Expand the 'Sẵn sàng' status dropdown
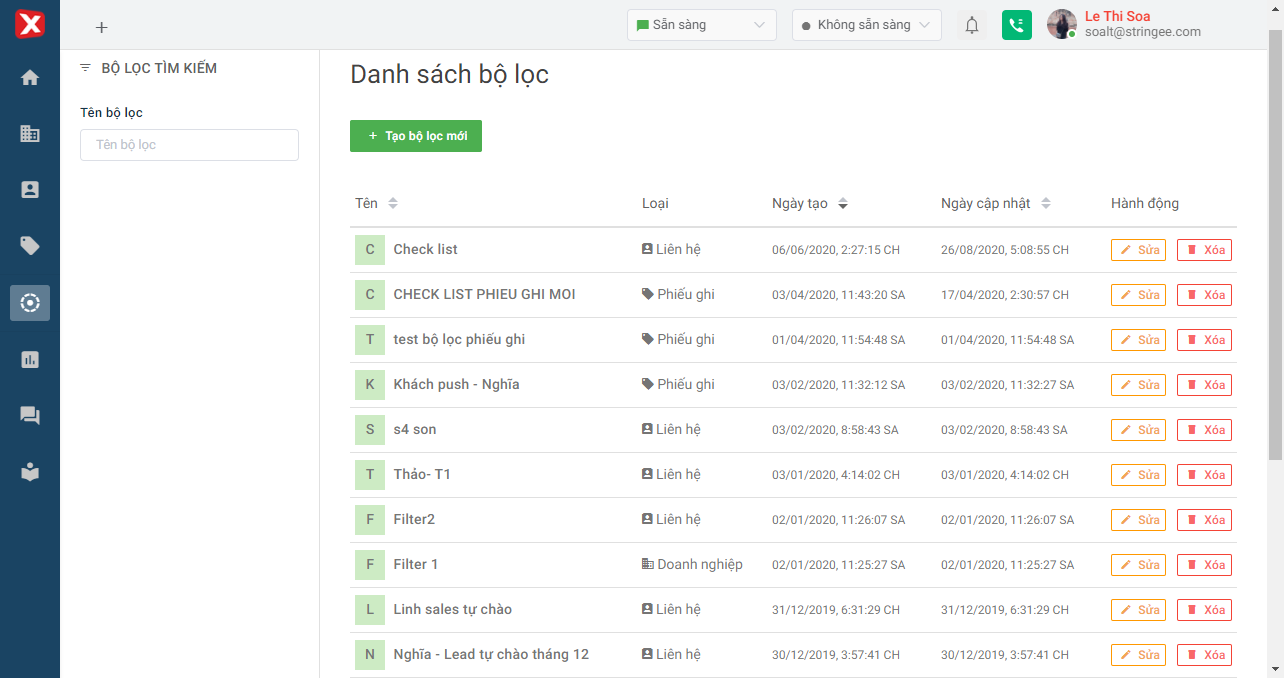The height and width of the screenshot is (678, 1284). (701, 25)
